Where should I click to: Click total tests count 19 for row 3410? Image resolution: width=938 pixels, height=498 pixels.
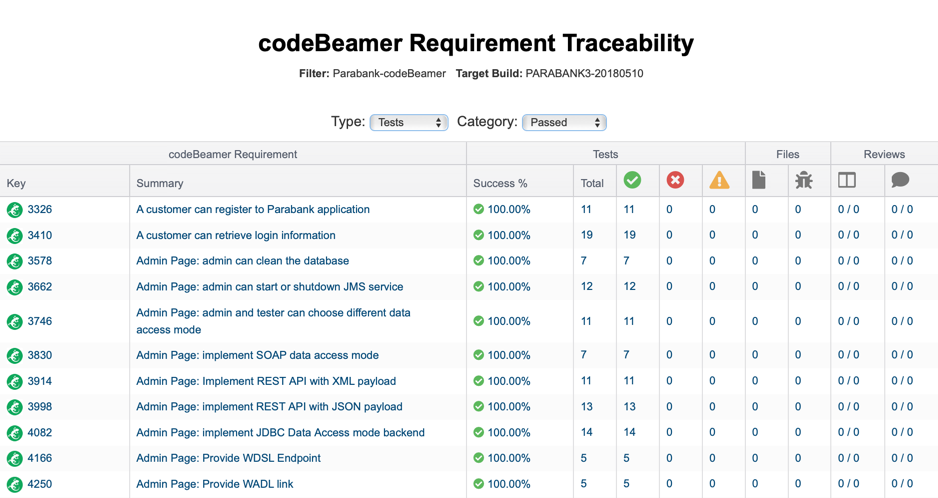click(x=587, y=235)
